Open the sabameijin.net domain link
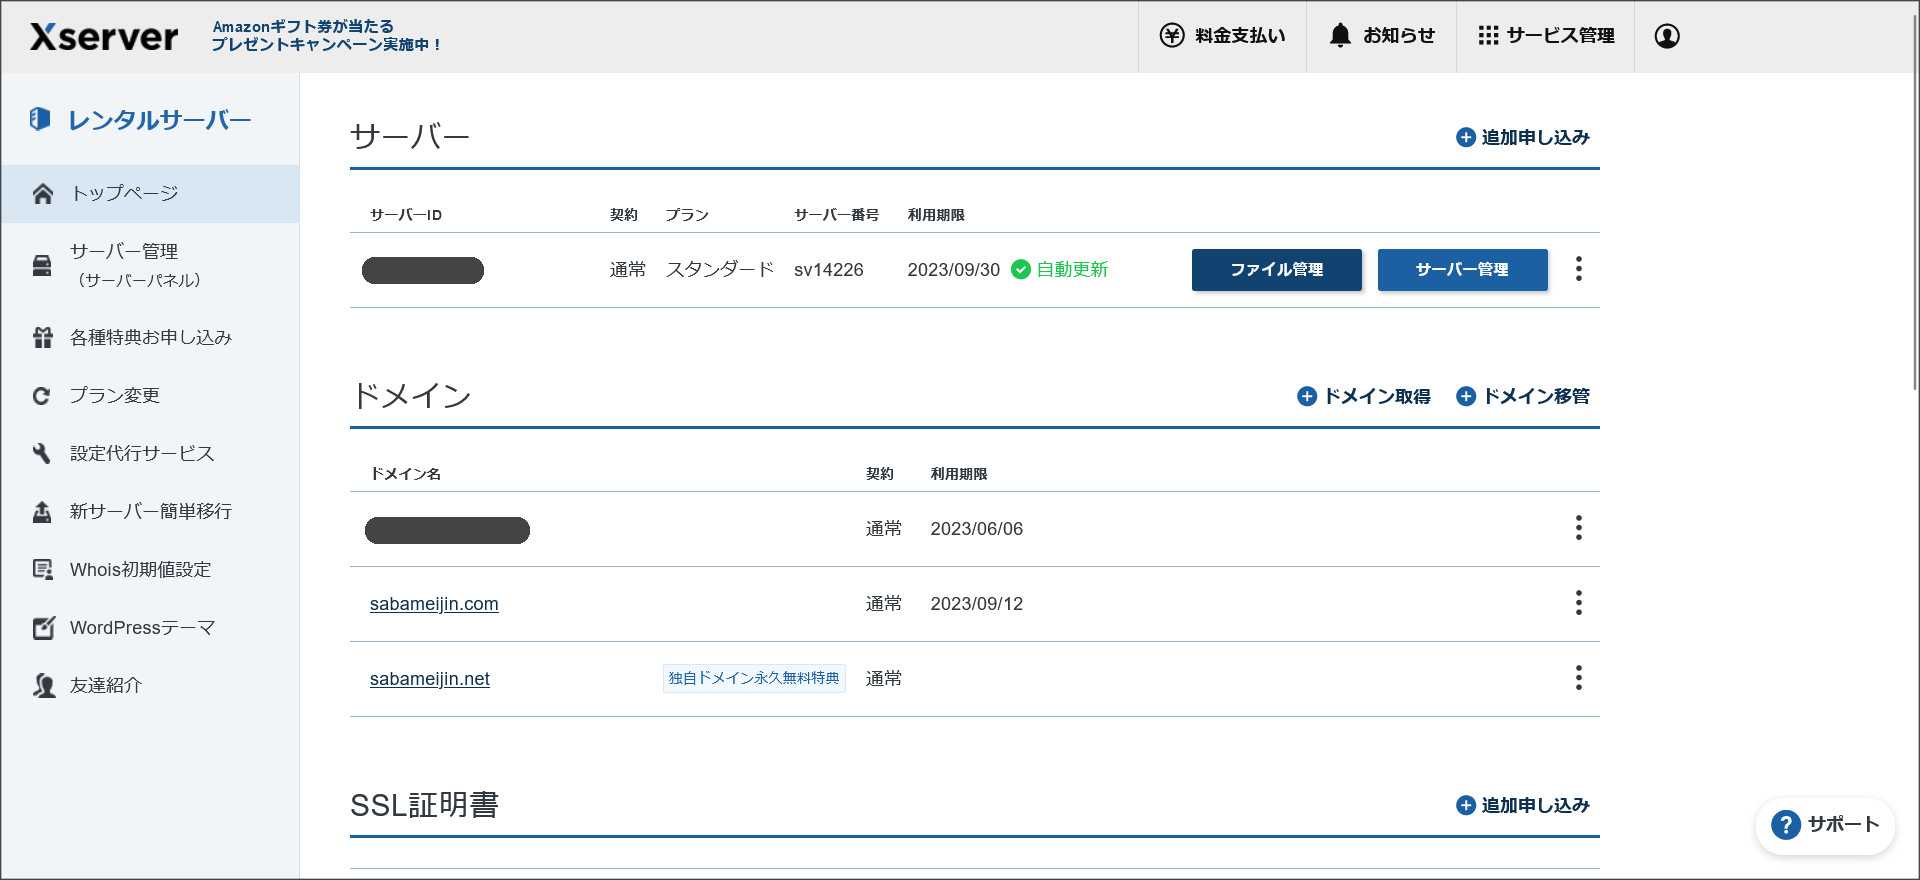Viewport: 1920px width, 880px height. 430,679
